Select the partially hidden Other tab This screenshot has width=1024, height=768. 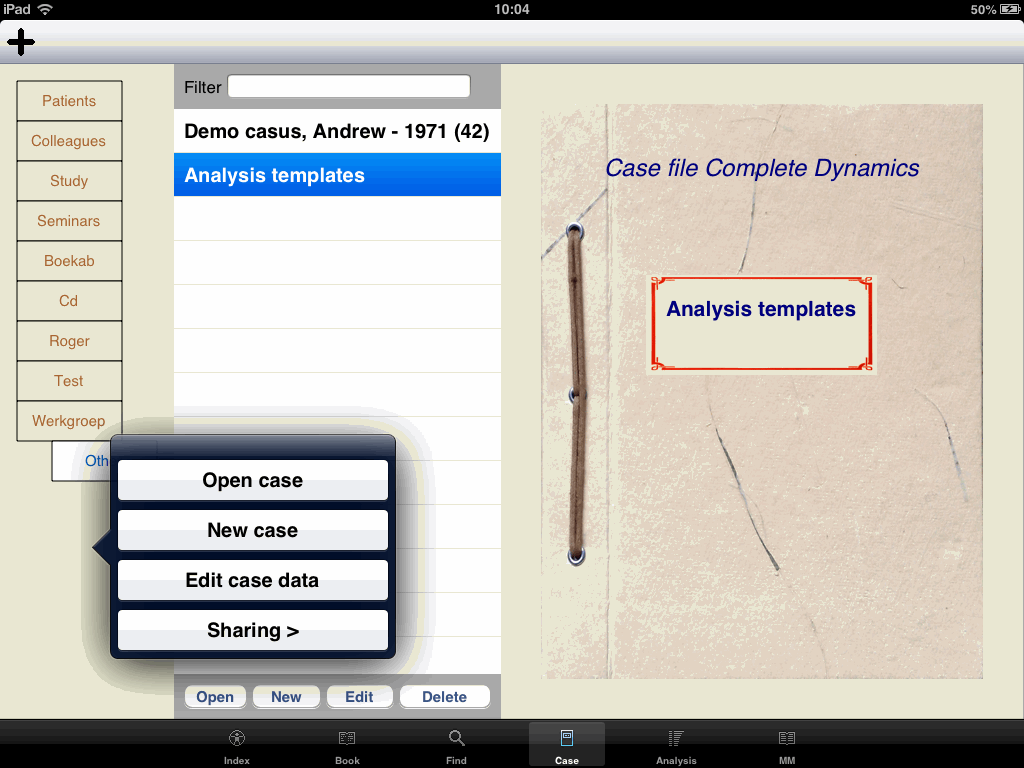81,461
